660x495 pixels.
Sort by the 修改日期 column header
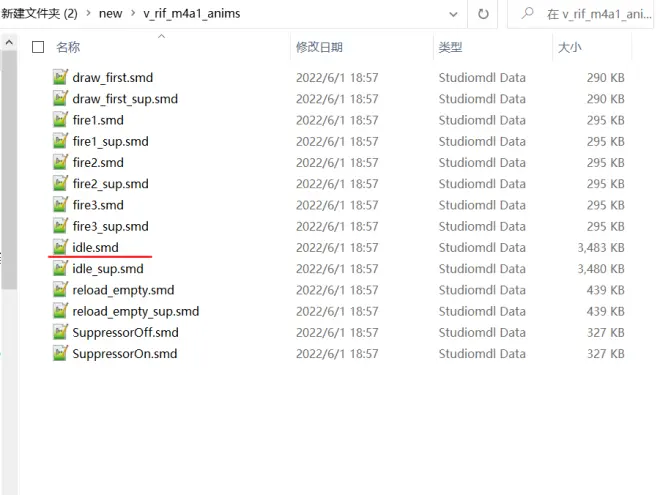[319, 47]
